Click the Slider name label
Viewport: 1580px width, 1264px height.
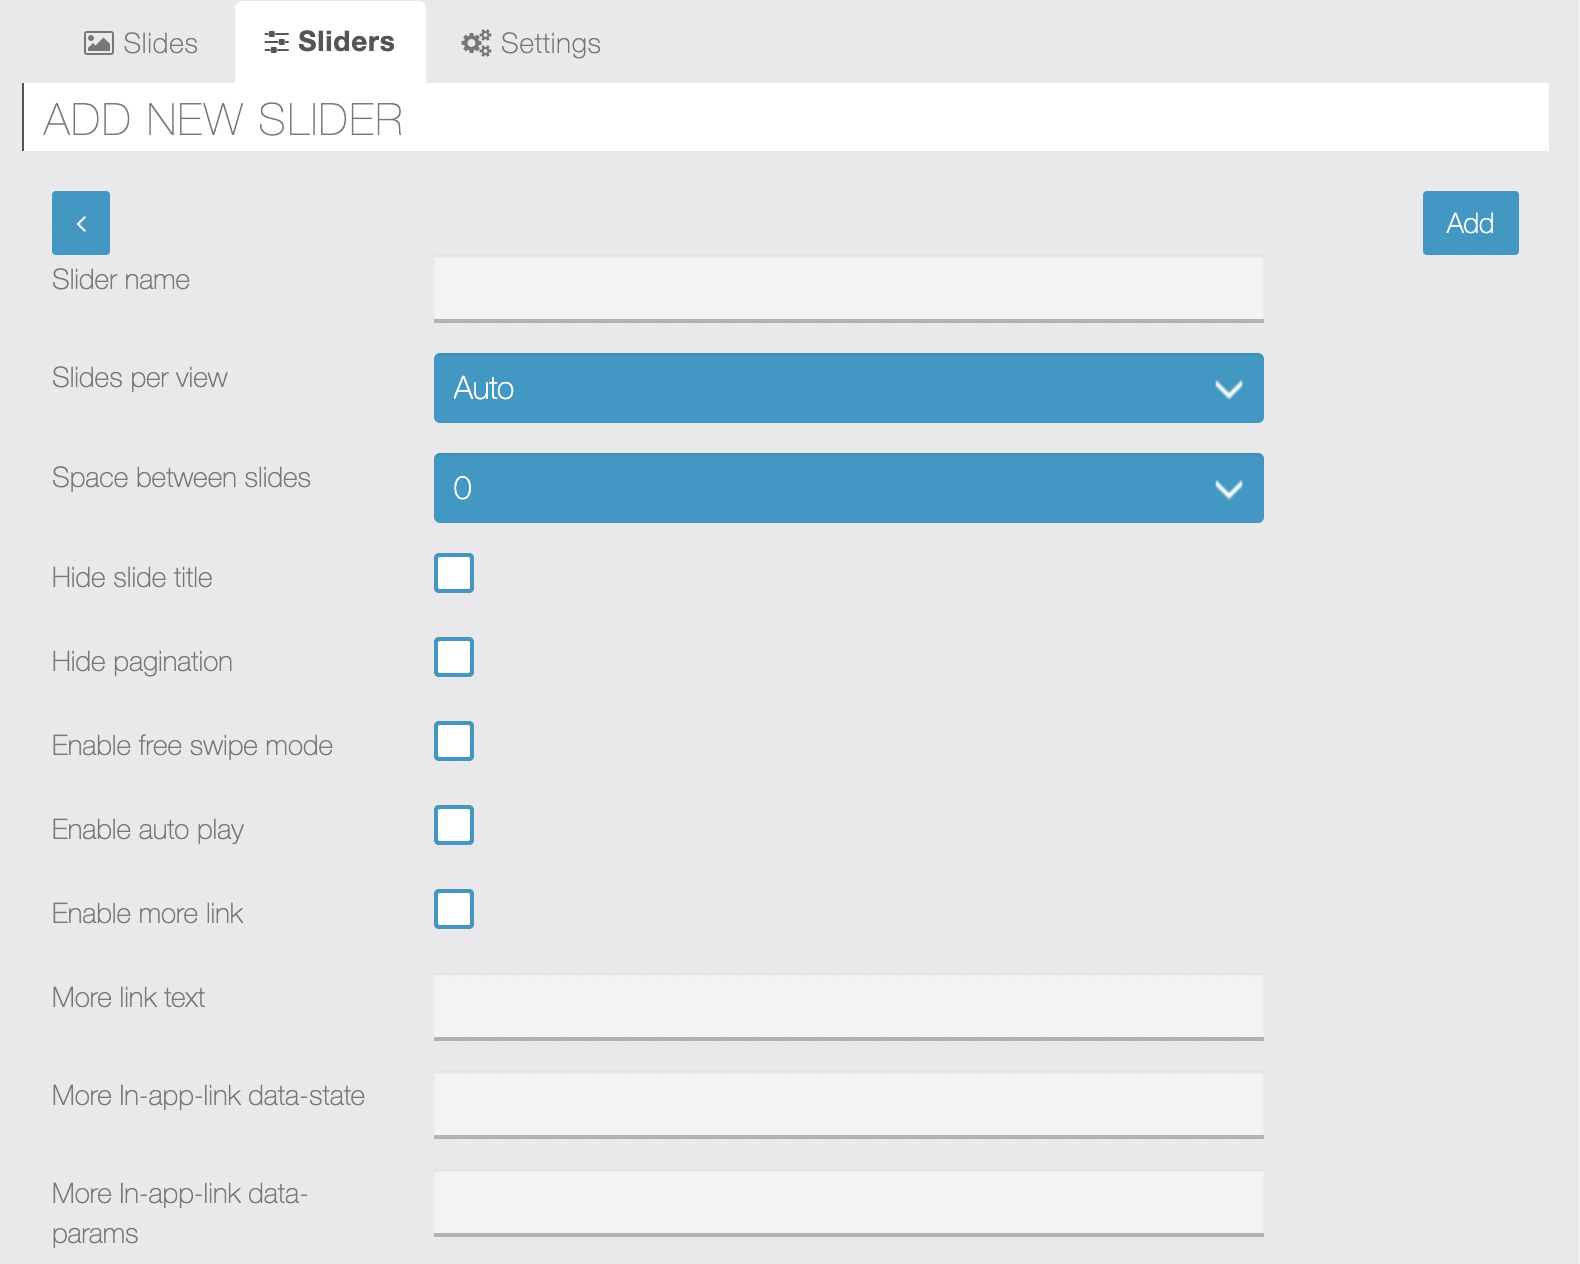point(121,279)
